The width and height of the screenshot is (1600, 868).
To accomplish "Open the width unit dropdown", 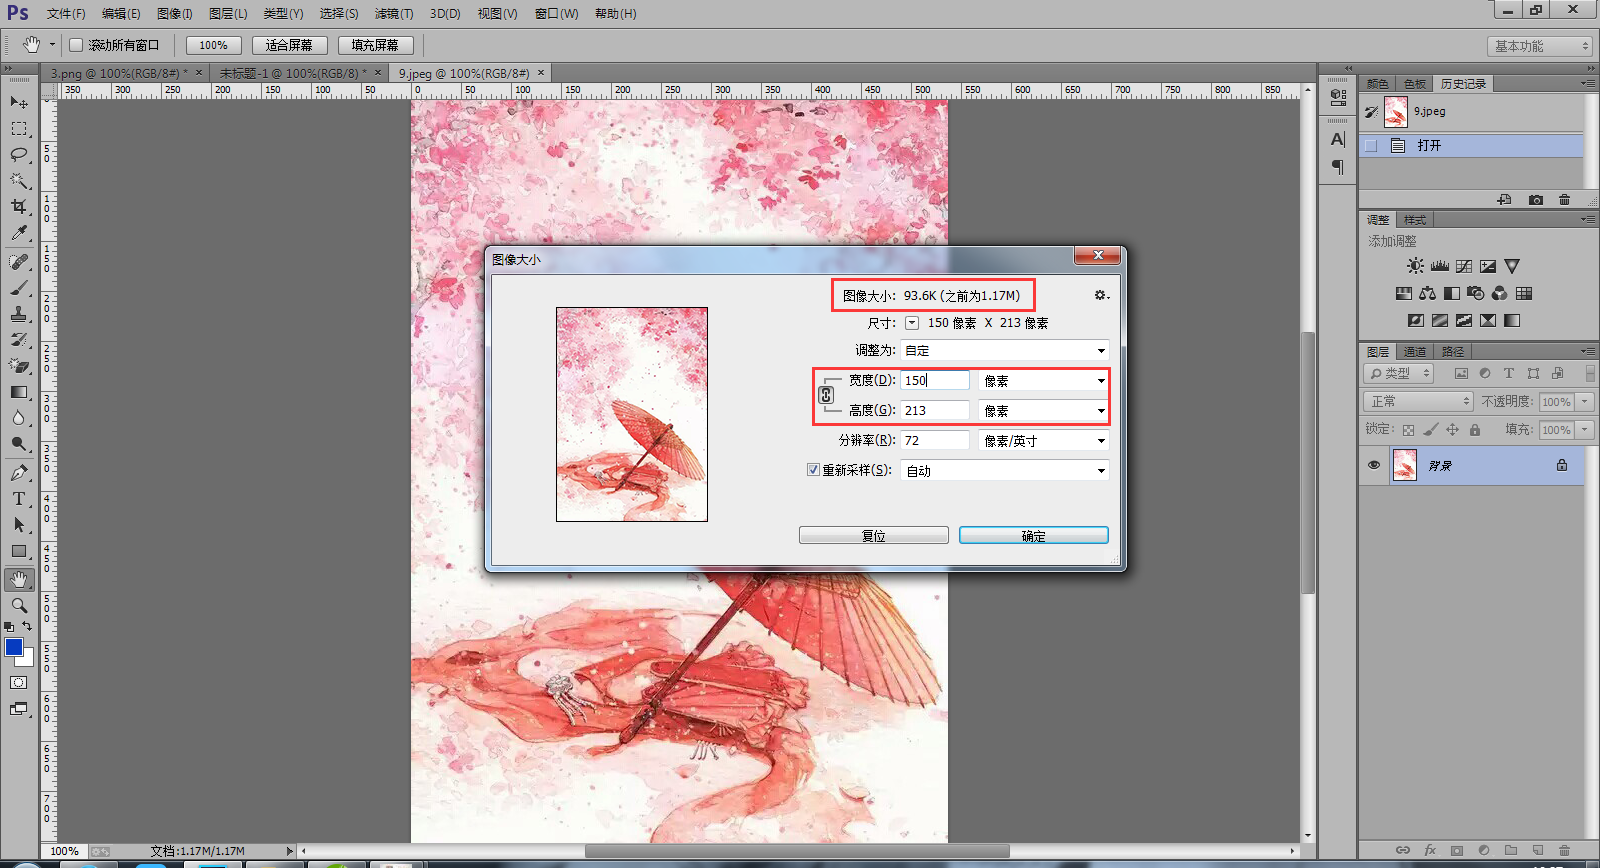I will coord(1044,380).
